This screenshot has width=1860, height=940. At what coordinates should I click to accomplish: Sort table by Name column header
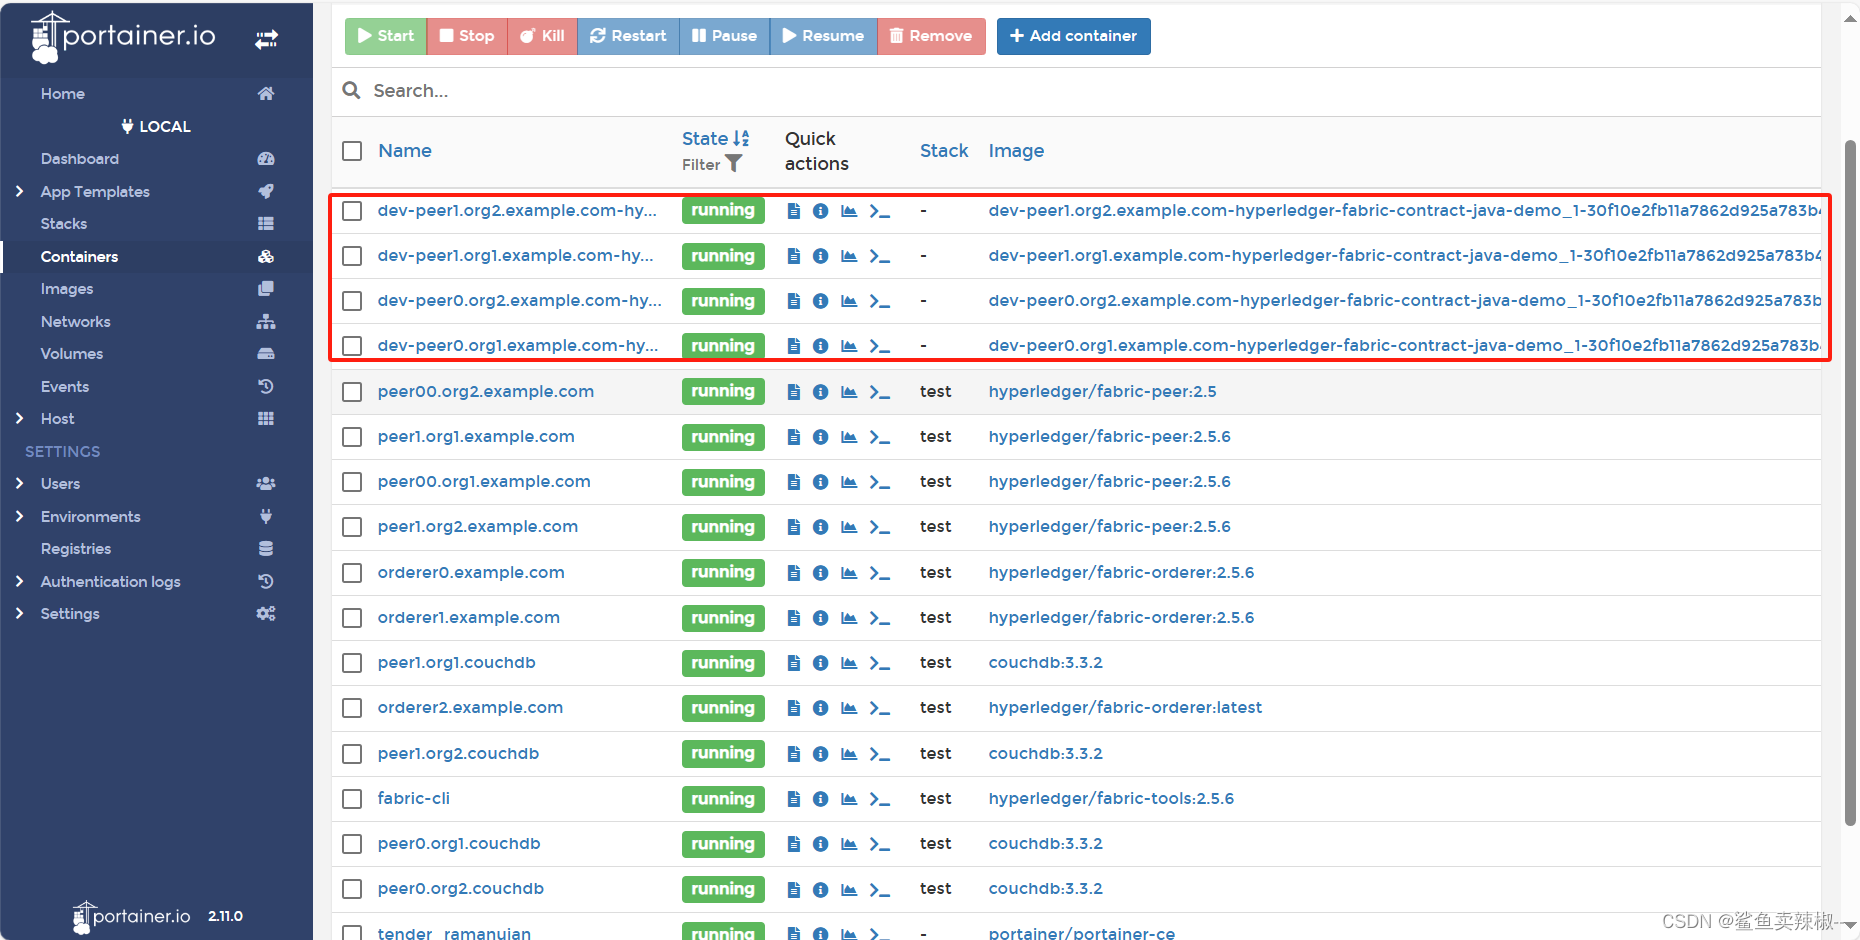(x=405, y=151)
